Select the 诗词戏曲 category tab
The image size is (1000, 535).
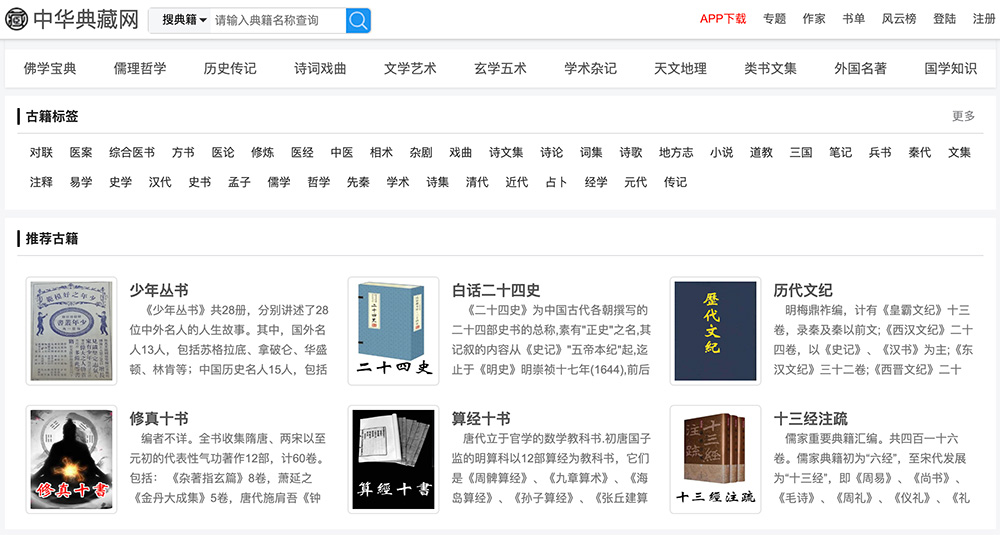pos(320,68)
